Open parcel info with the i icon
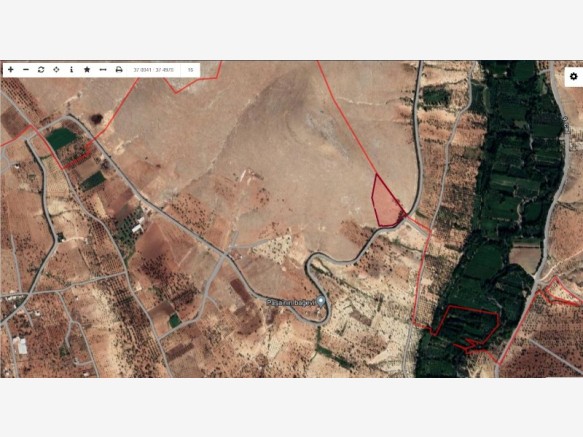Viewport: 583px width, 437px height. click(x=71, y=70)
